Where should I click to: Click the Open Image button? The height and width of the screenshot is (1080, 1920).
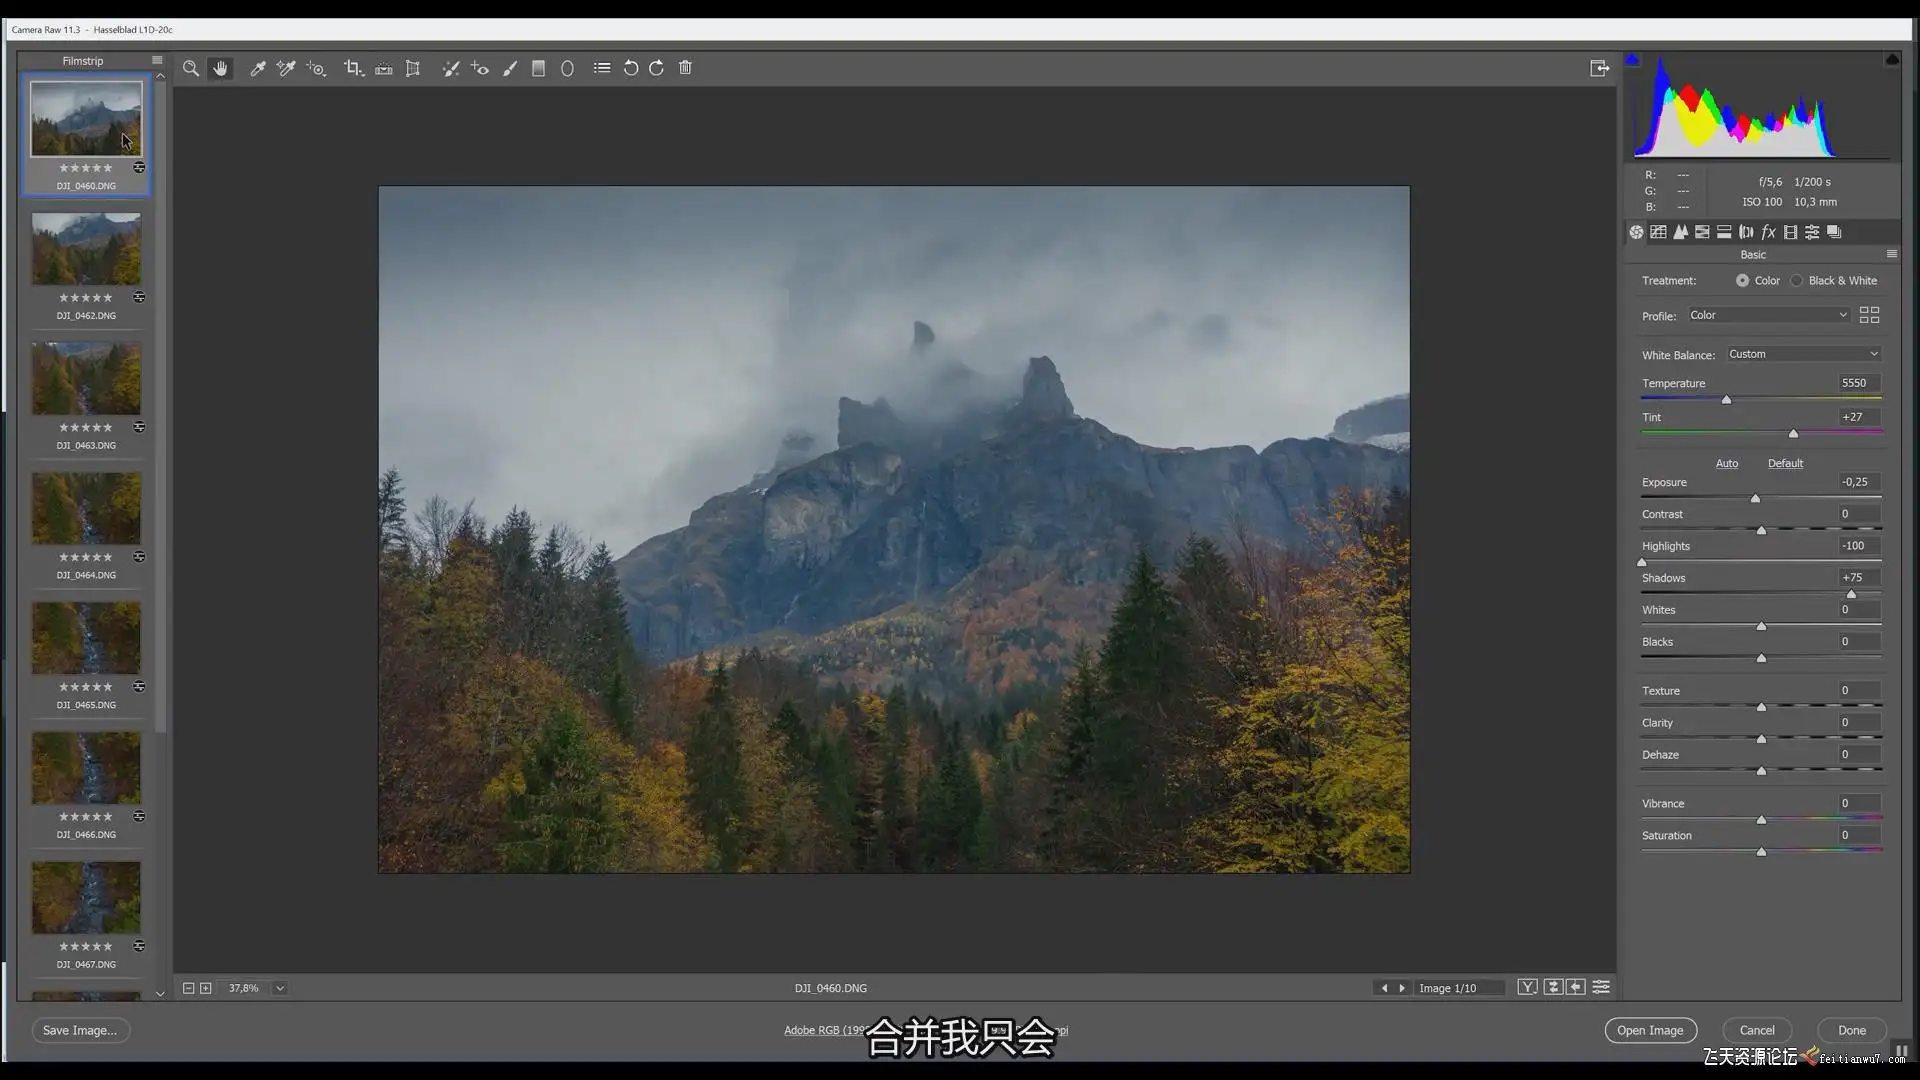pos(1650,1030)
